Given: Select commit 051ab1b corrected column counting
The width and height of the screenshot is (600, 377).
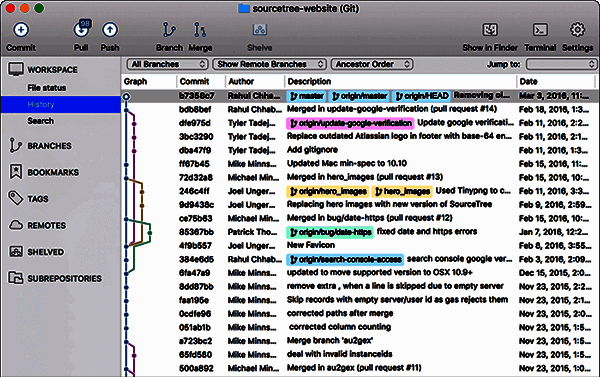Looking at the screenshot, I should pos(360,328).
